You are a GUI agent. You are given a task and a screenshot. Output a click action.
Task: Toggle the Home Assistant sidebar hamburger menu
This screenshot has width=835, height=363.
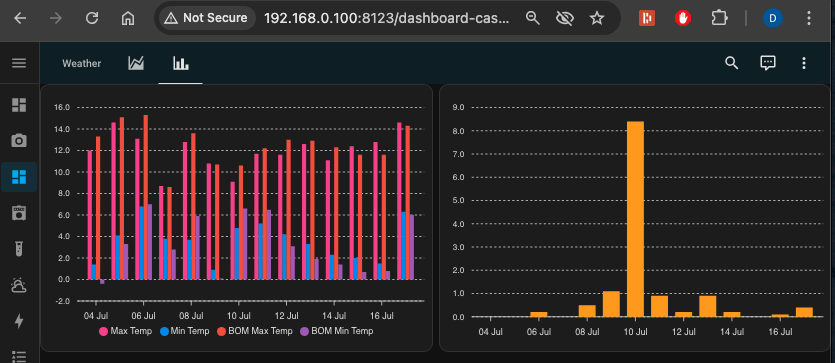(x=19, y=63)
